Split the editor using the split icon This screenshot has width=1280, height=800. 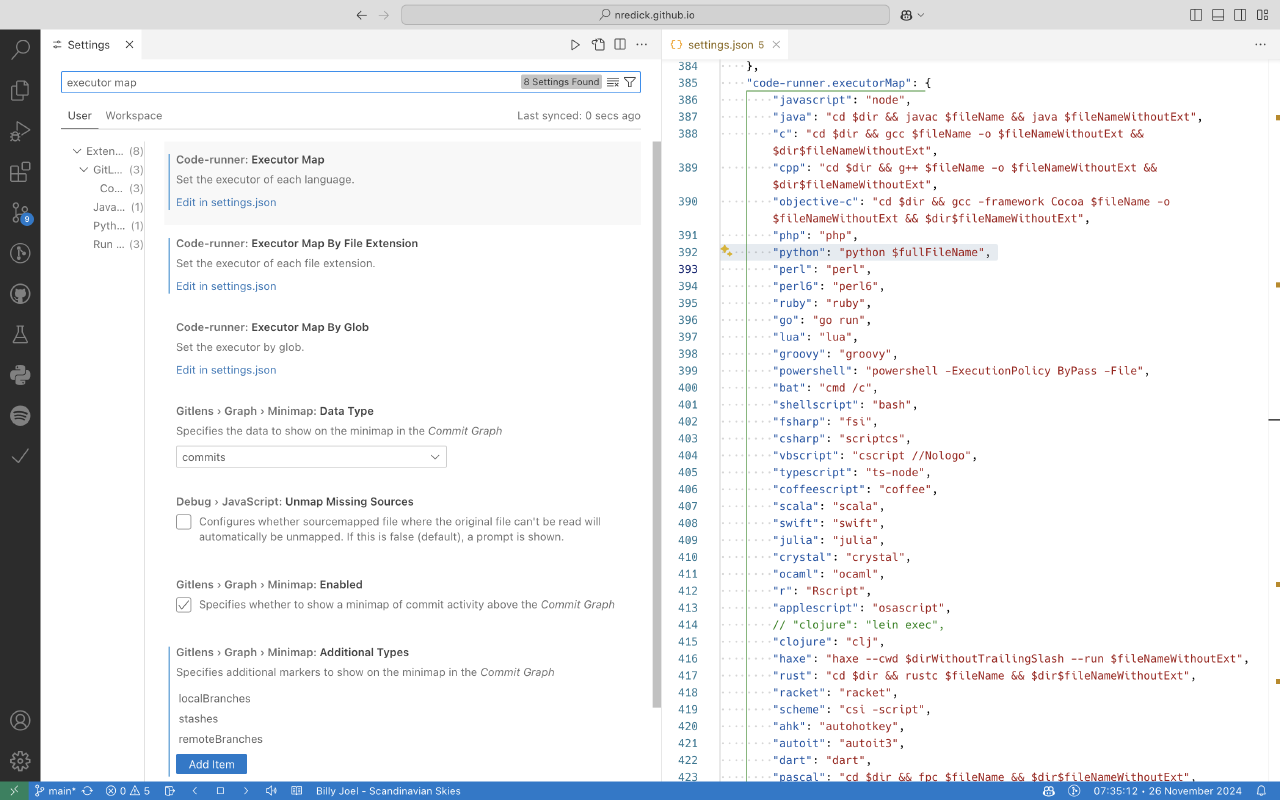[x=620, y=44]
